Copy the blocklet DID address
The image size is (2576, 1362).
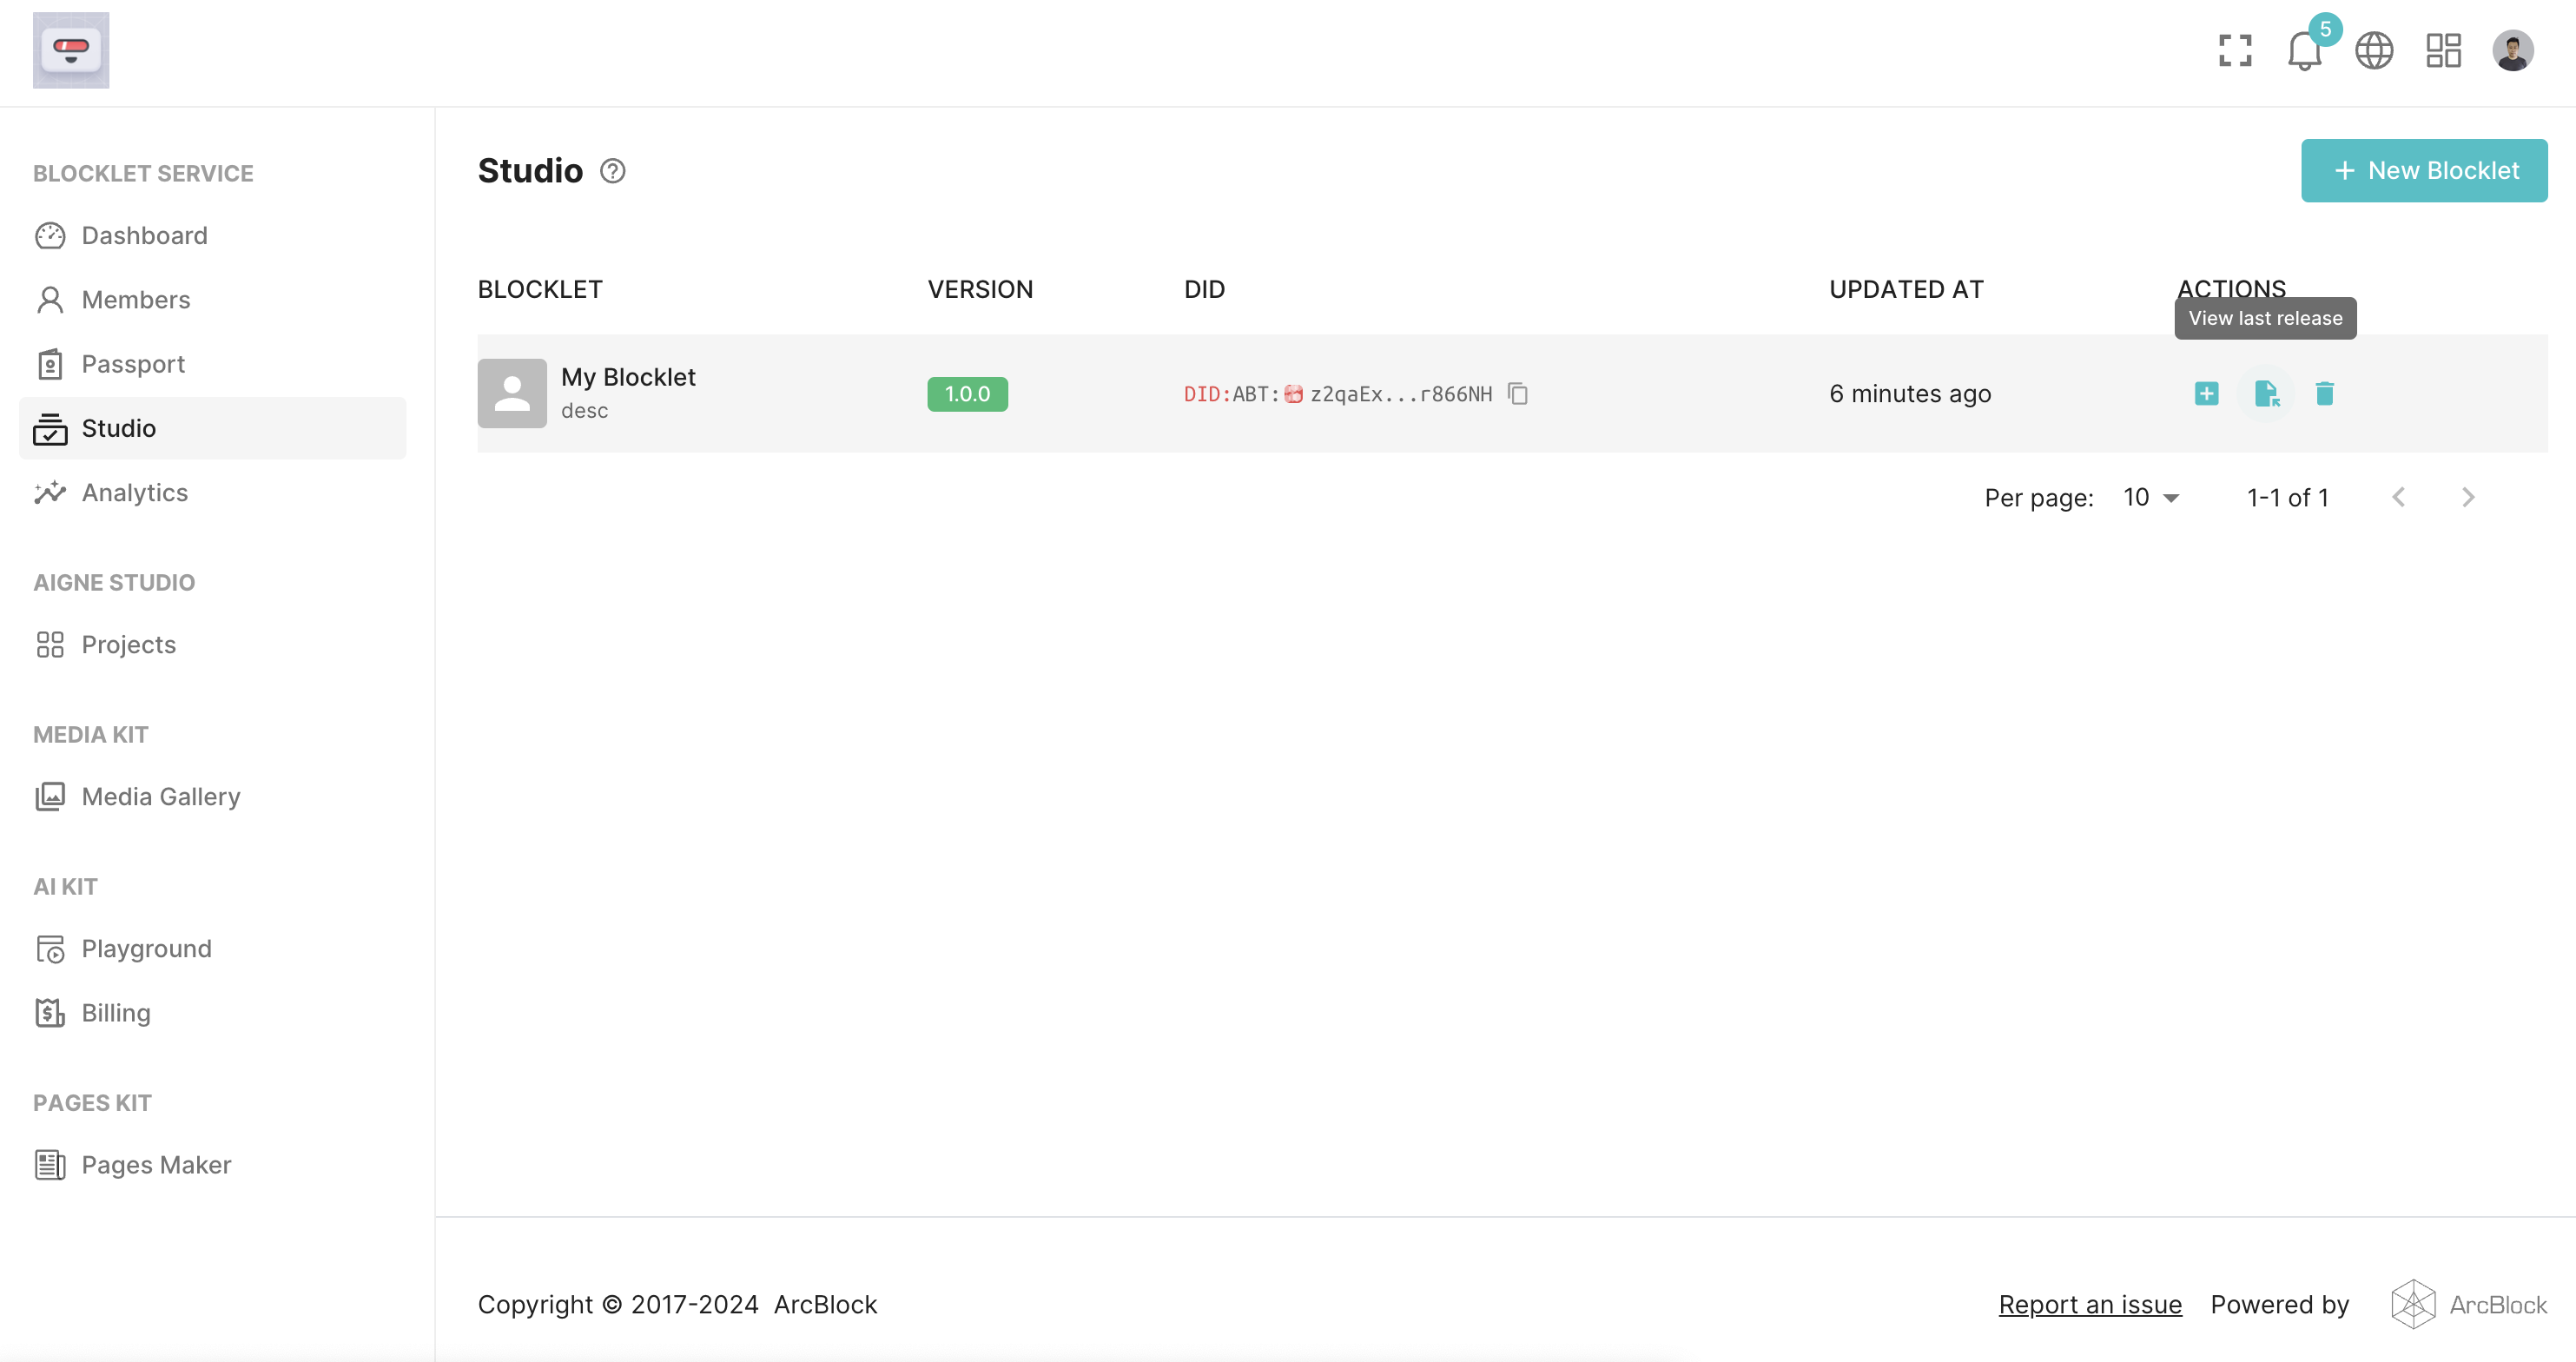[1518, 394]
